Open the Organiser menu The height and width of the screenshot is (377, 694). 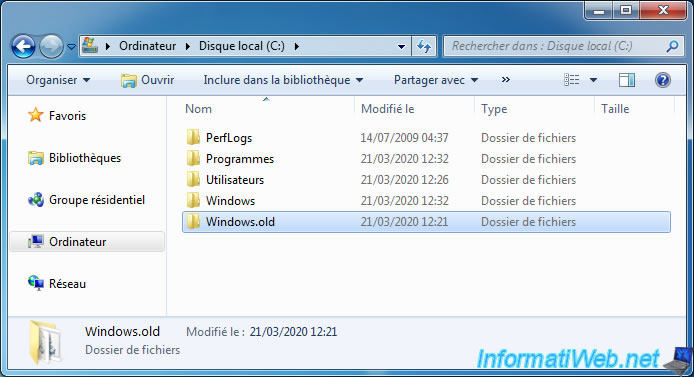[58, 80]
